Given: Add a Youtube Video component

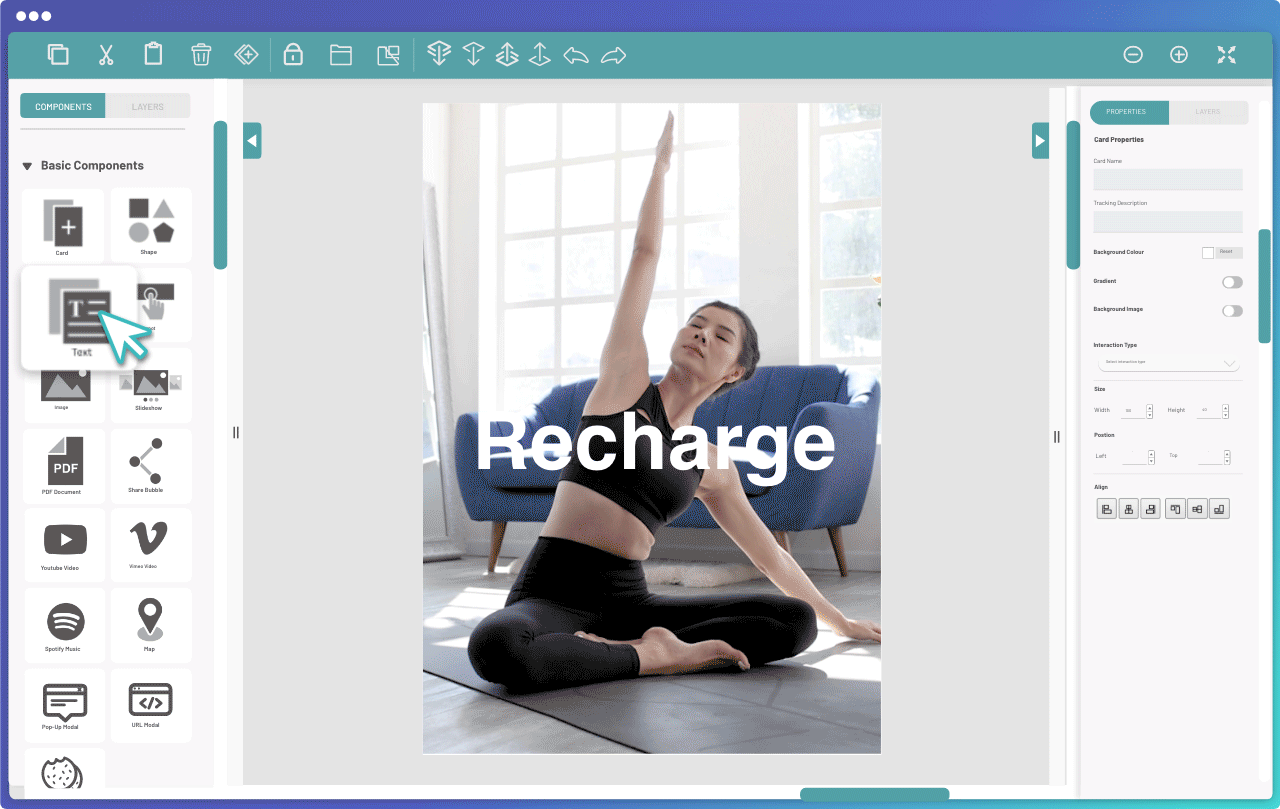Looking at the screenshot, I should click(65, 545).
